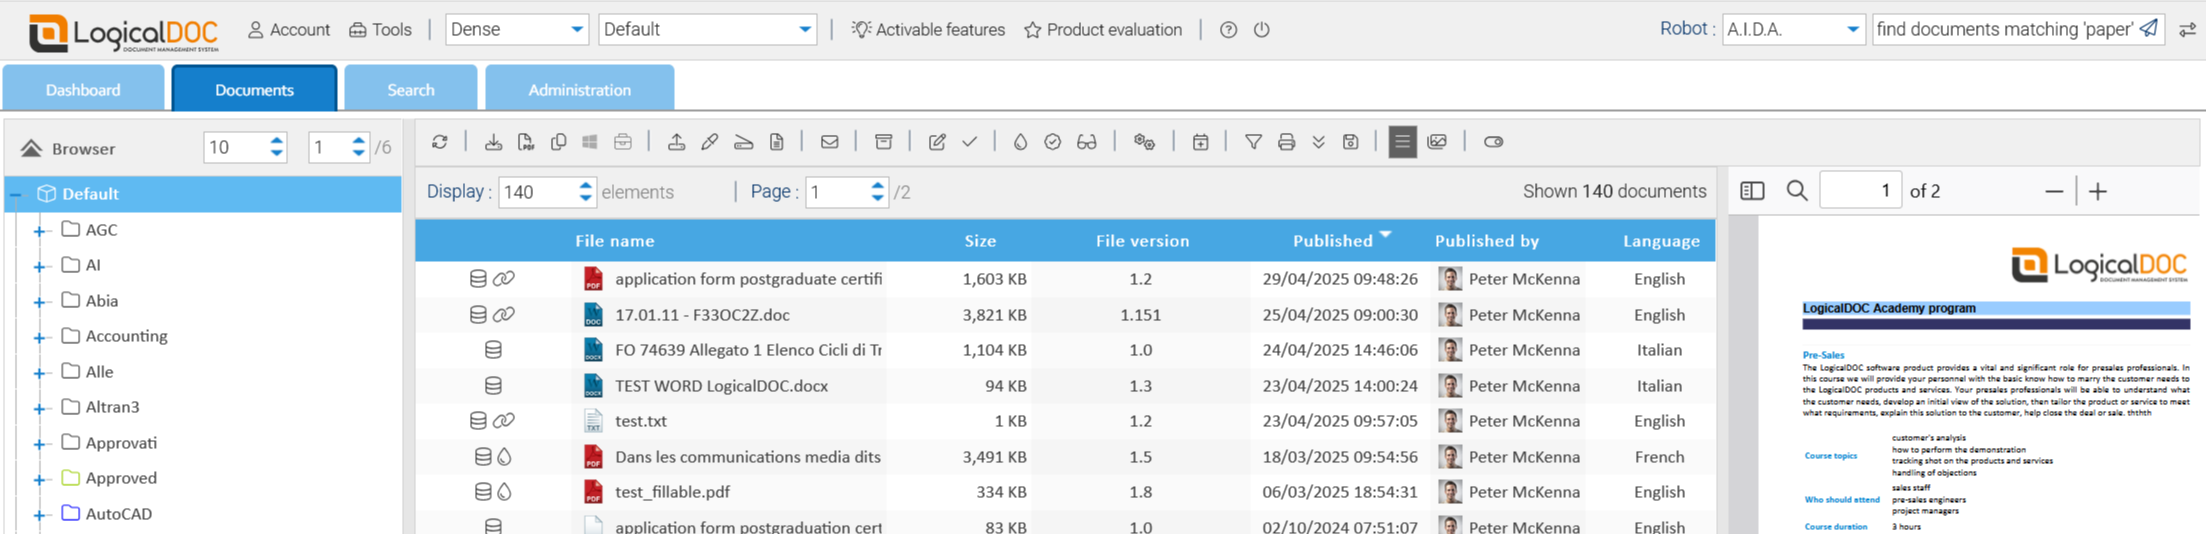The width and height of the screenshot is (2206, 534).
Task: Click the briefcase toolbar icon
Action: tap(623, 142)
